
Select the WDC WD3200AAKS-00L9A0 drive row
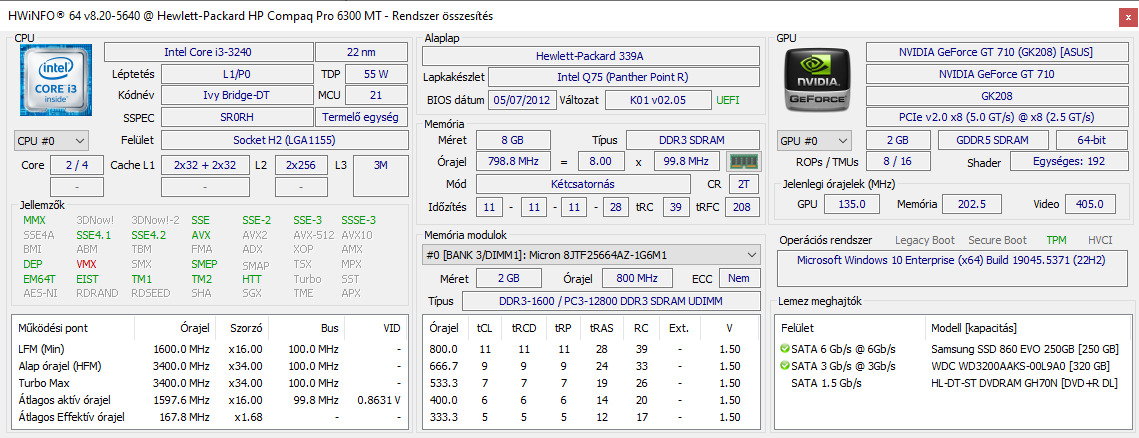tap(954, 365)
